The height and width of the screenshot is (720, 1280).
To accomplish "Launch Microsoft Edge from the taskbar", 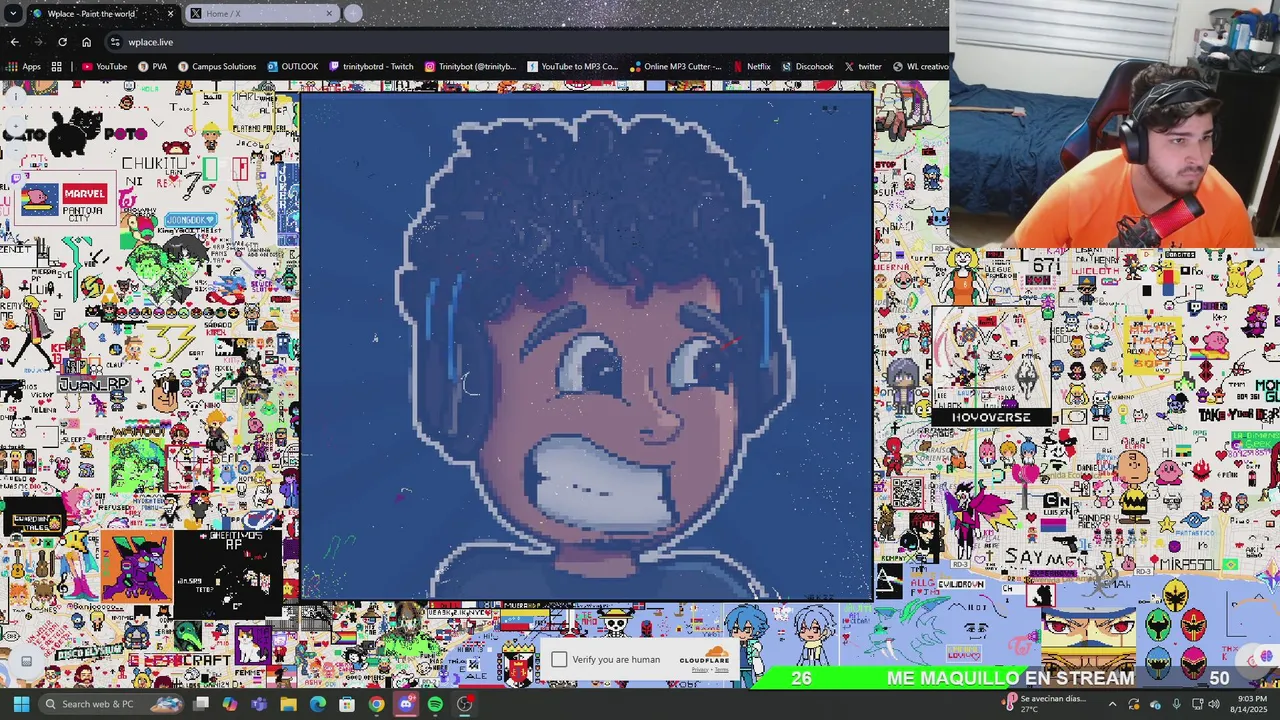I will pos(318,704).
